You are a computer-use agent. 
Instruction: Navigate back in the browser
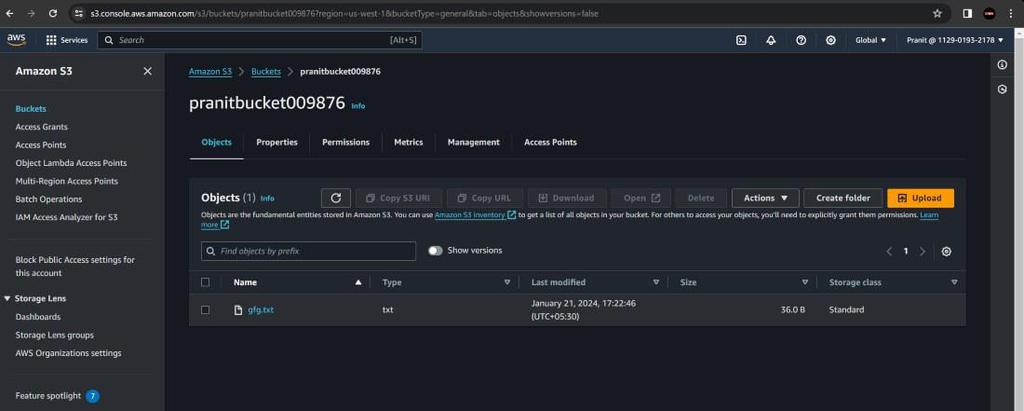coord(10,13)
